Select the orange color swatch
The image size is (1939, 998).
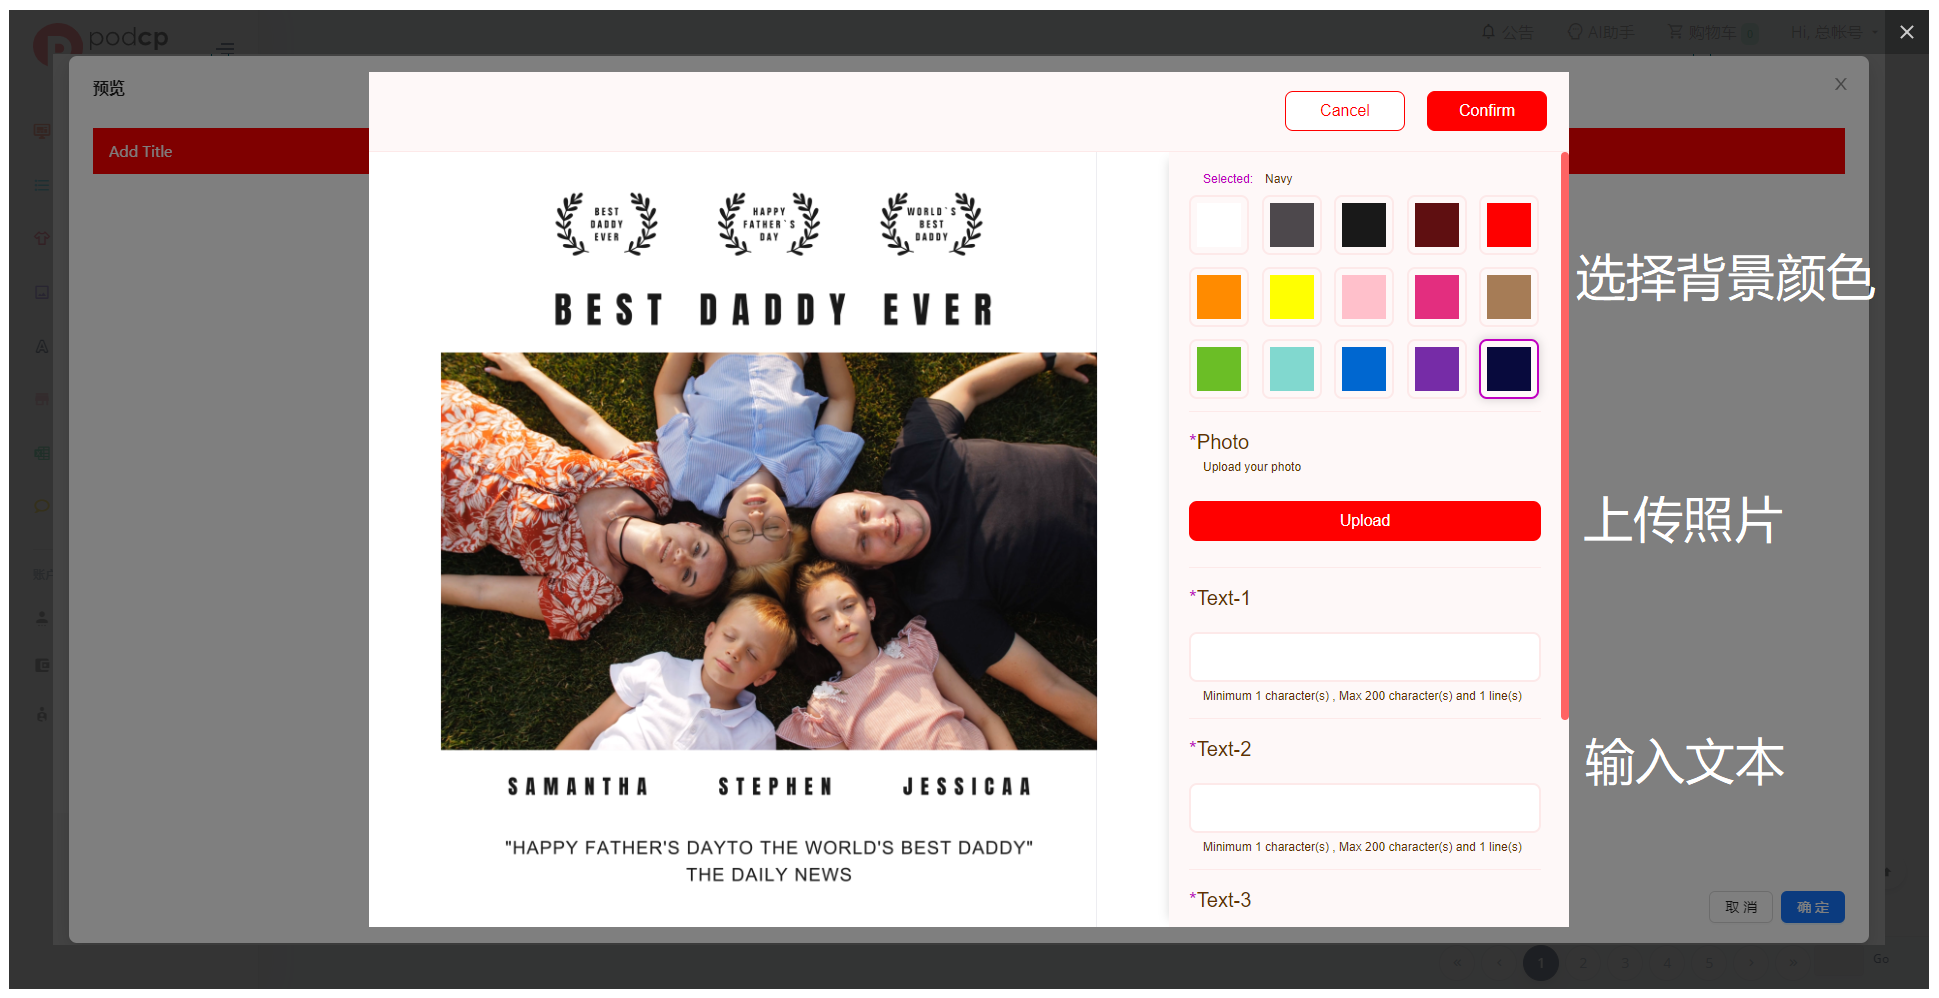pos(1219,297)
